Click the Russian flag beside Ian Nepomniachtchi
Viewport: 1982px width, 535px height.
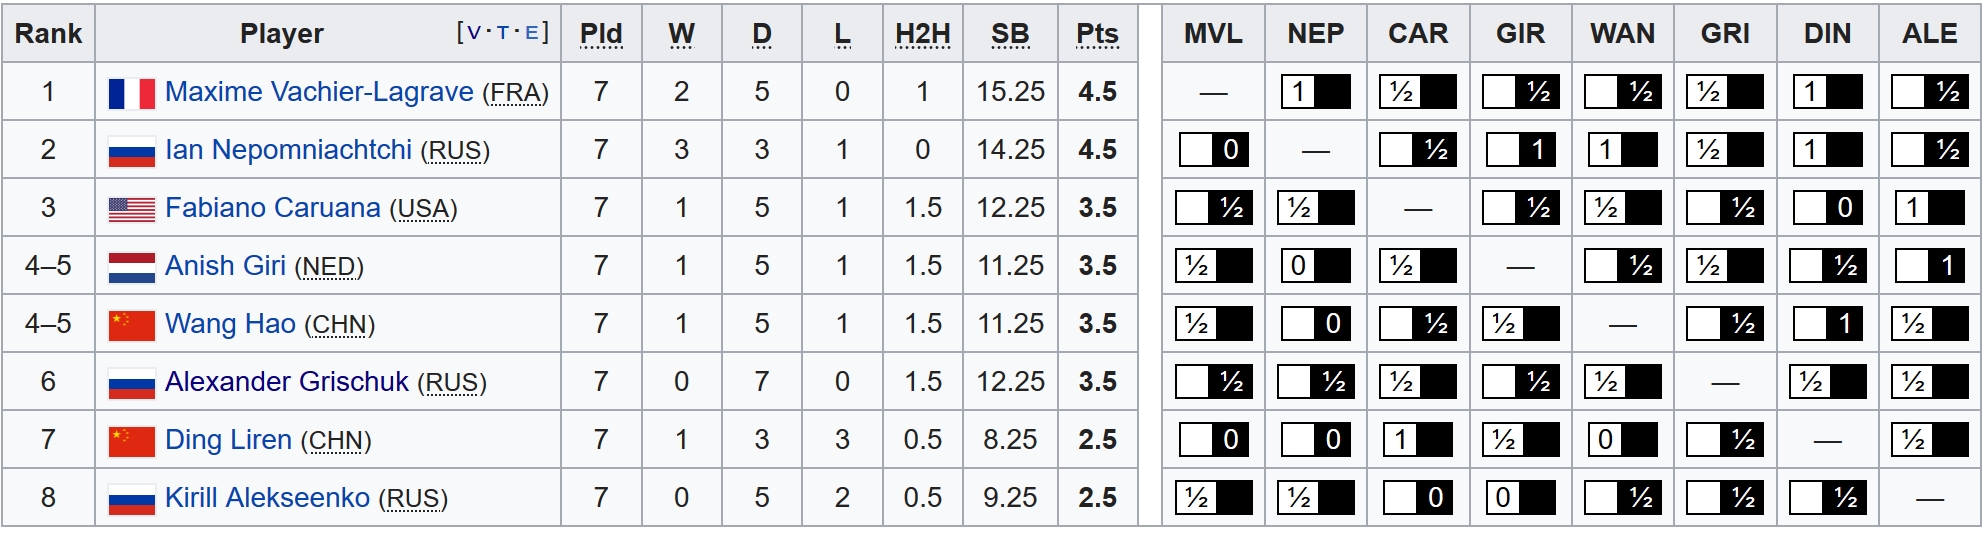[x=131, y=151]
